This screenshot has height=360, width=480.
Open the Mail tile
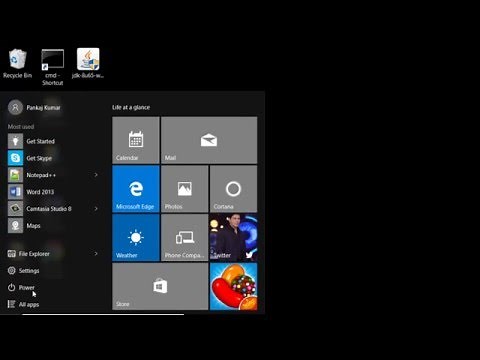[209, 140]
